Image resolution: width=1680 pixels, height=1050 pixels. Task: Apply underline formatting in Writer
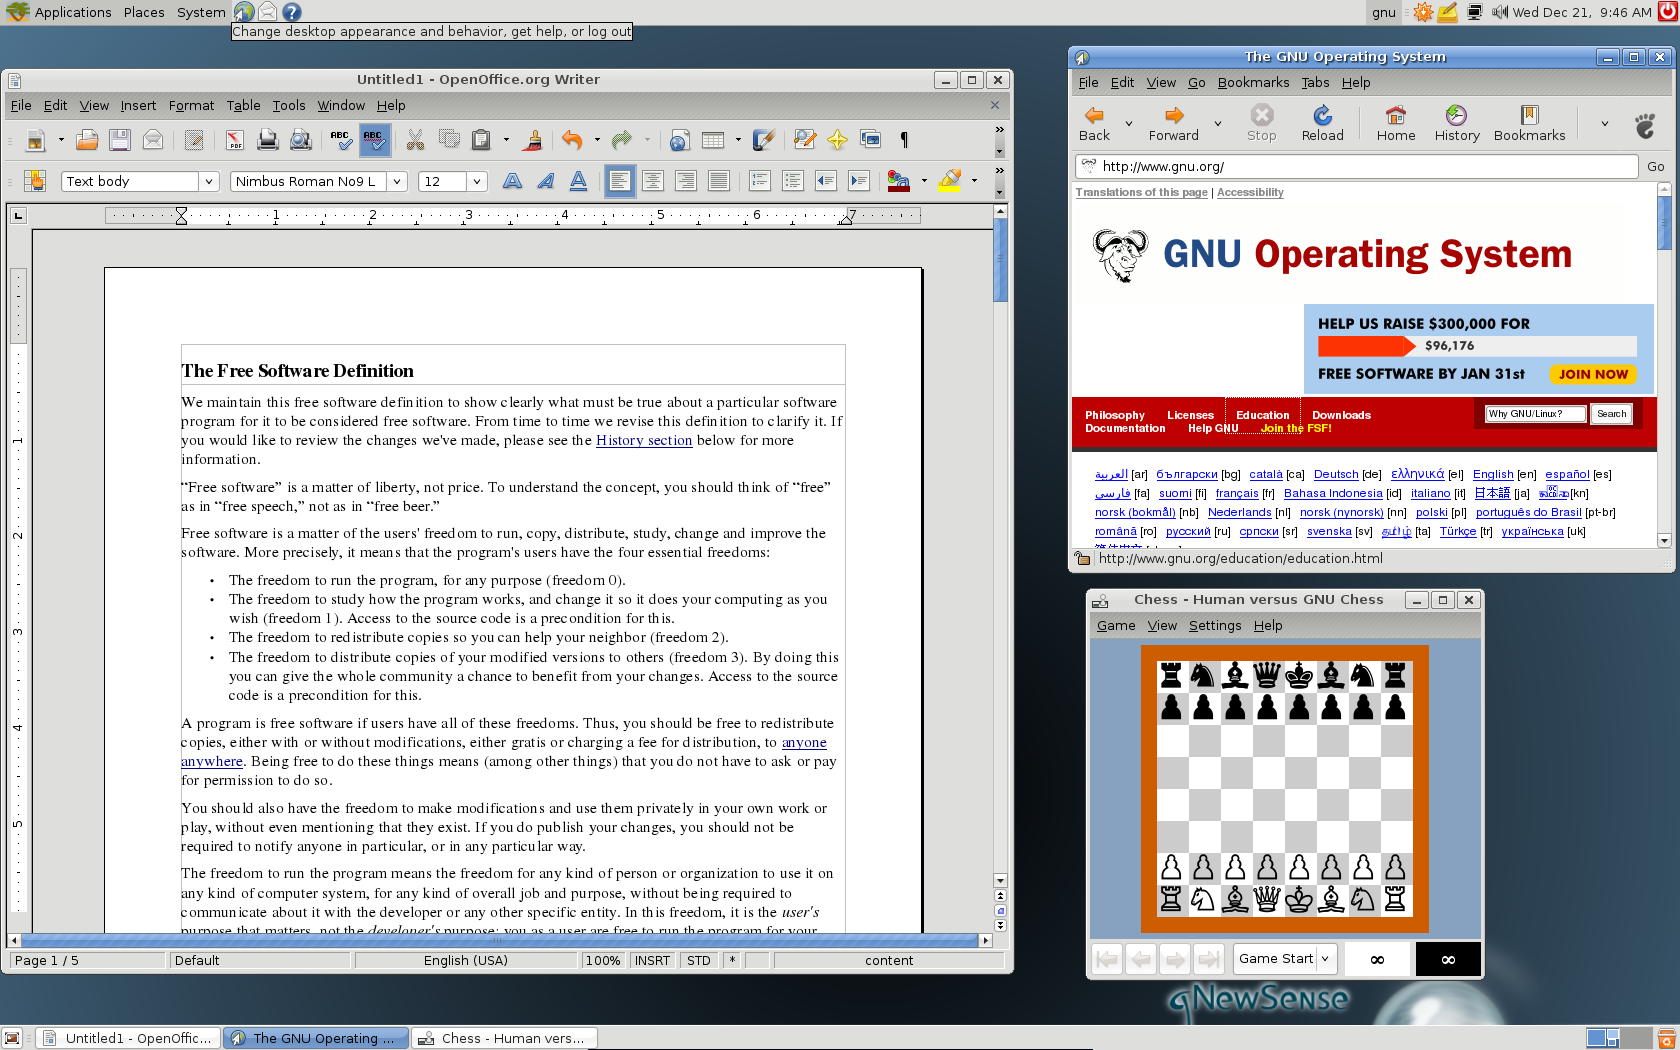(578, 181)
